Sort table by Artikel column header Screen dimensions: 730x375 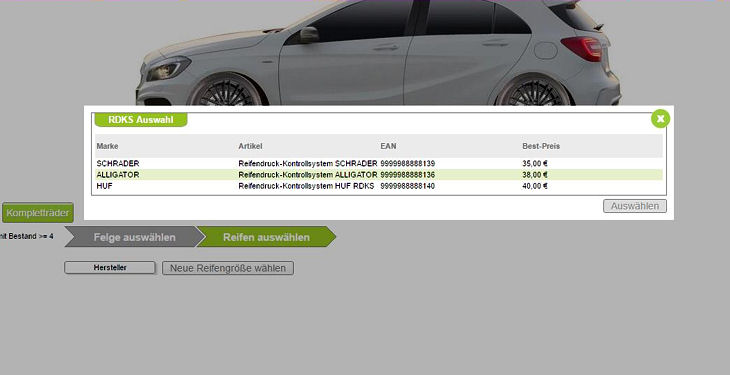(x=250, y=146)
